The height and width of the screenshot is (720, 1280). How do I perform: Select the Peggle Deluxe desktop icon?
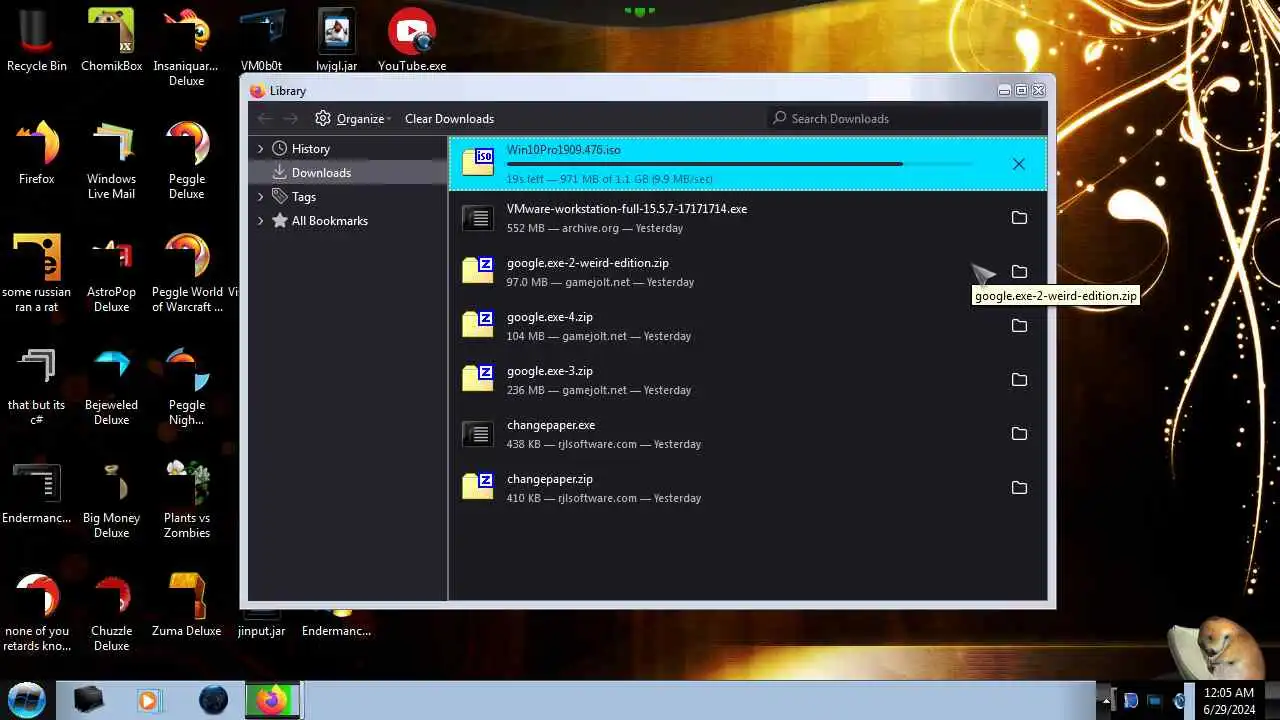pyautogui.click(x=187, y=162)
